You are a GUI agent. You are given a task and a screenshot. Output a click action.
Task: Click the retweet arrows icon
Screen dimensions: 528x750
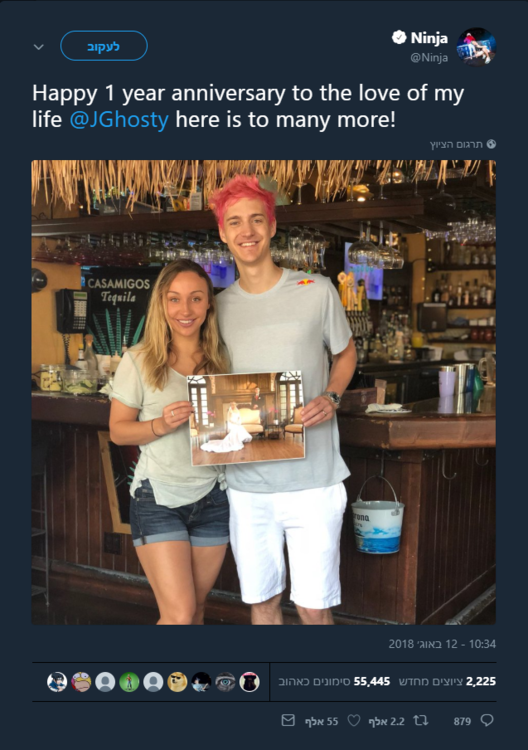tap(421, 720)
